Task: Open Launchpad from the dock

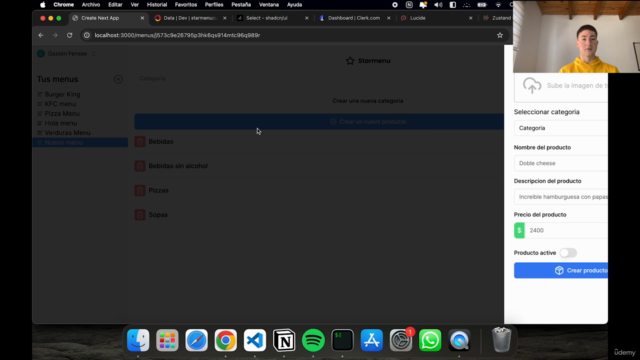Action: (167, 340)
